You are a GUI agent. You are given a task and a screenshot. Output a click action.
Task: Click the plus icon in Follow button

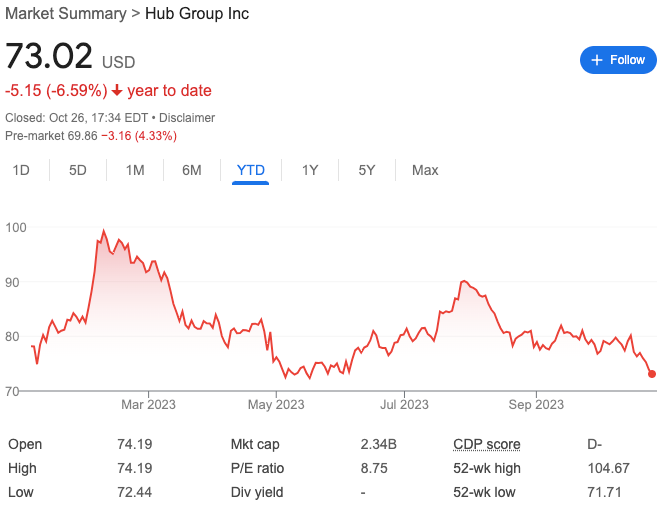click(x=597, y=60)
